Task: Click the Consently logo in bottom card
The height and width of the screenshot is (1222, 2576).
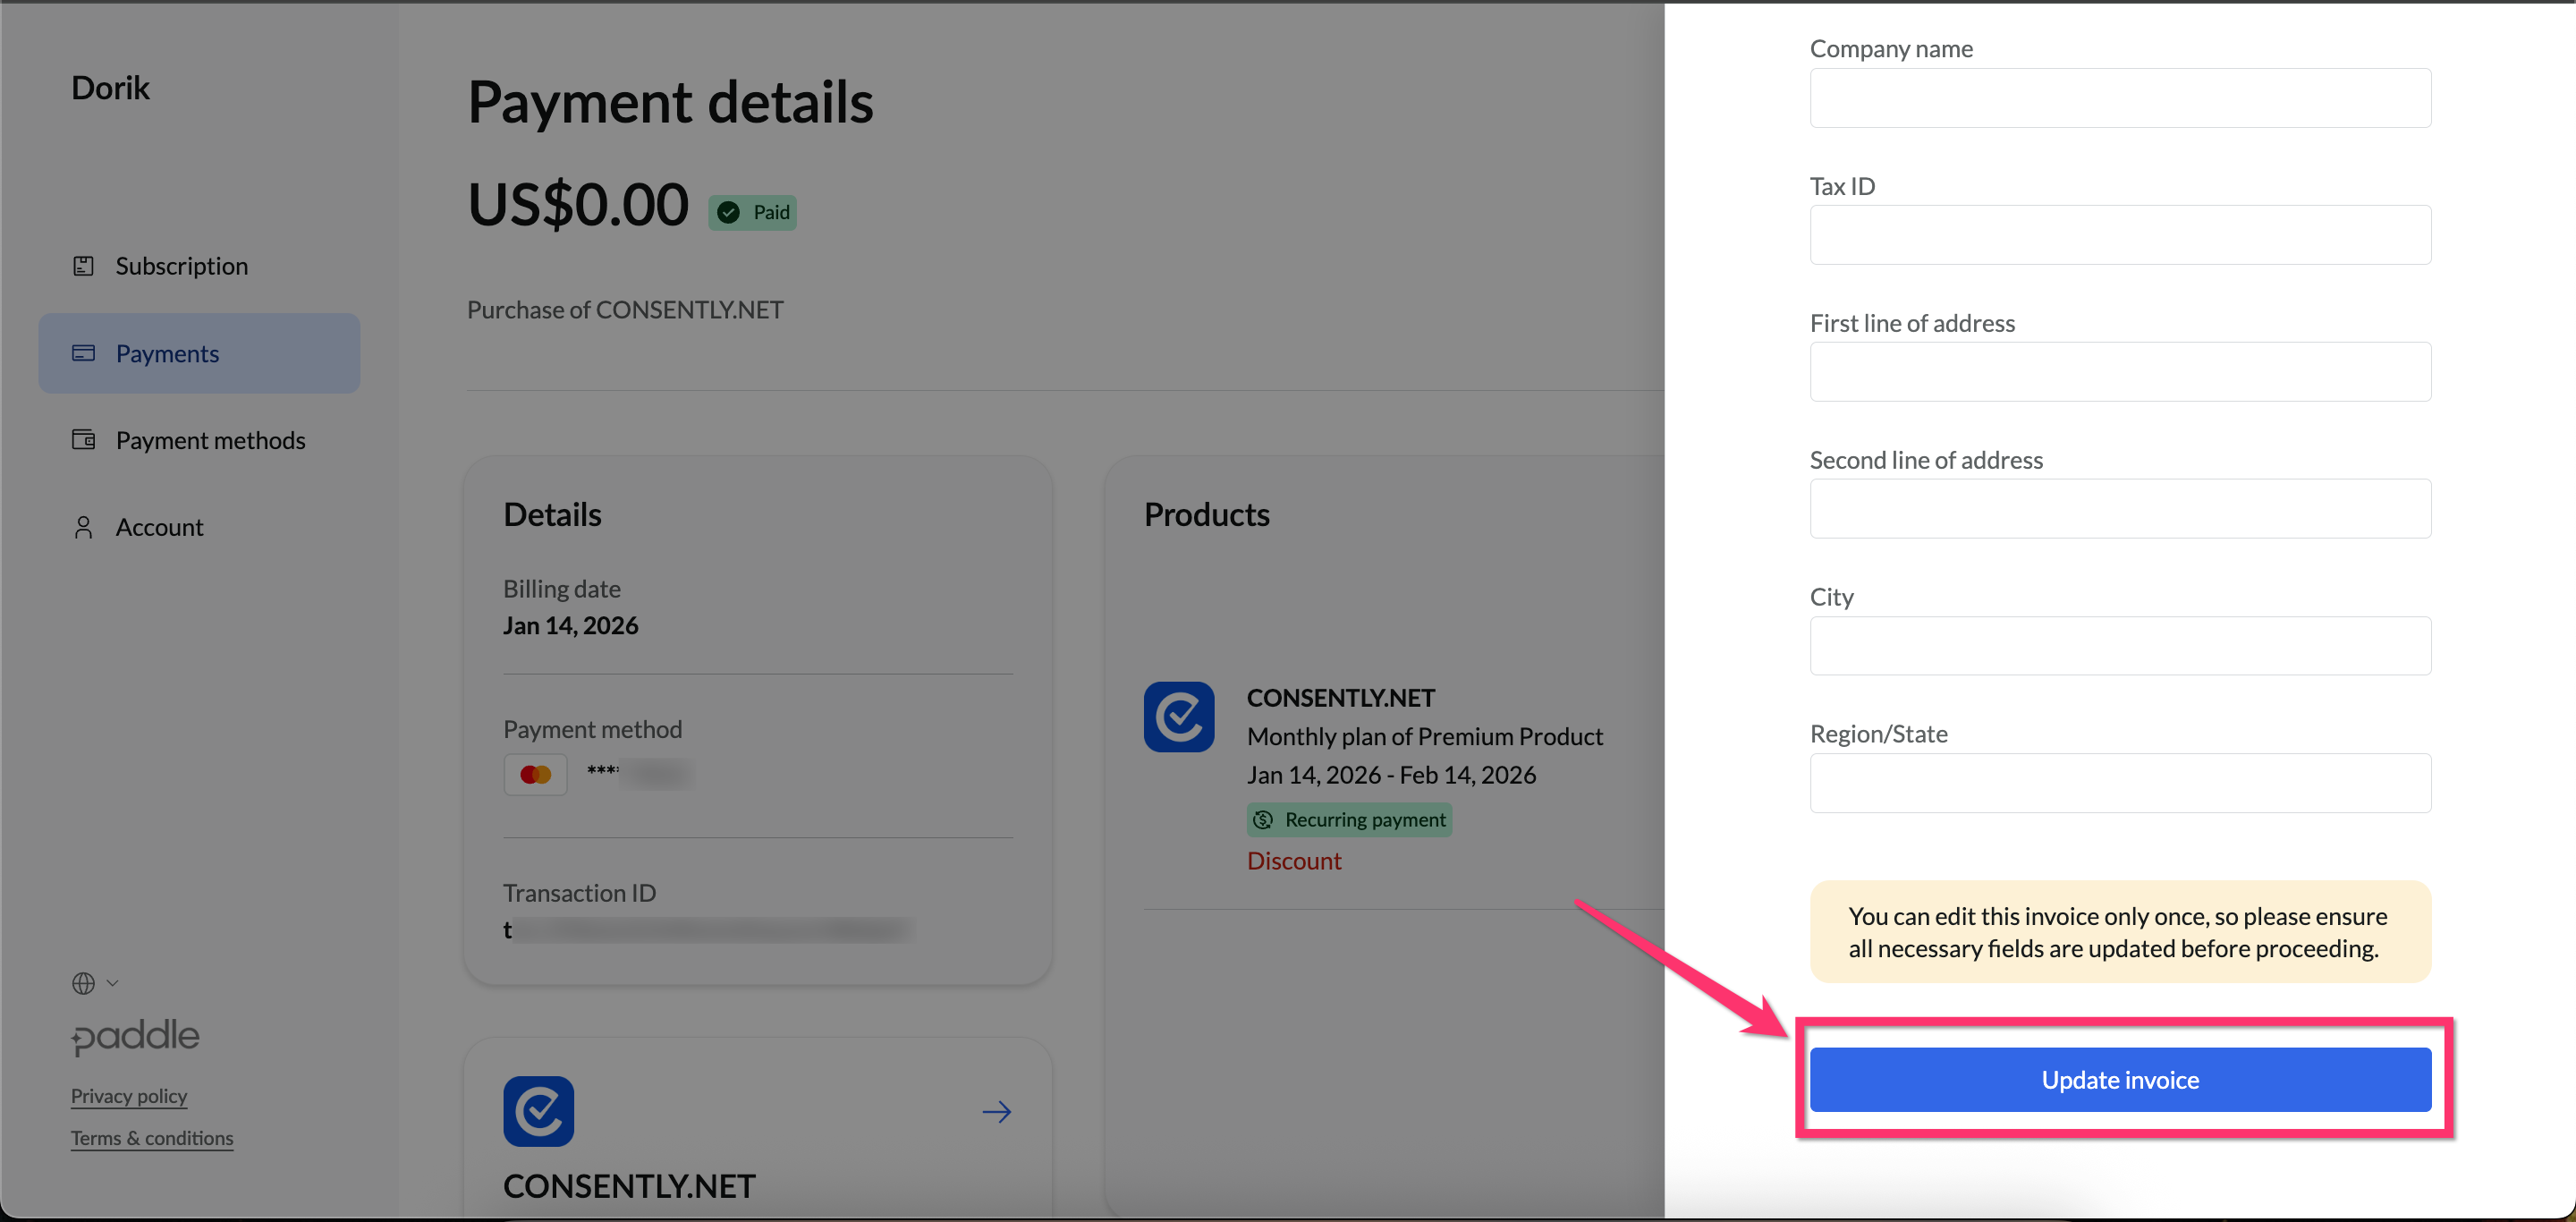Action: pyautogui.click(x=538, y=1111)
